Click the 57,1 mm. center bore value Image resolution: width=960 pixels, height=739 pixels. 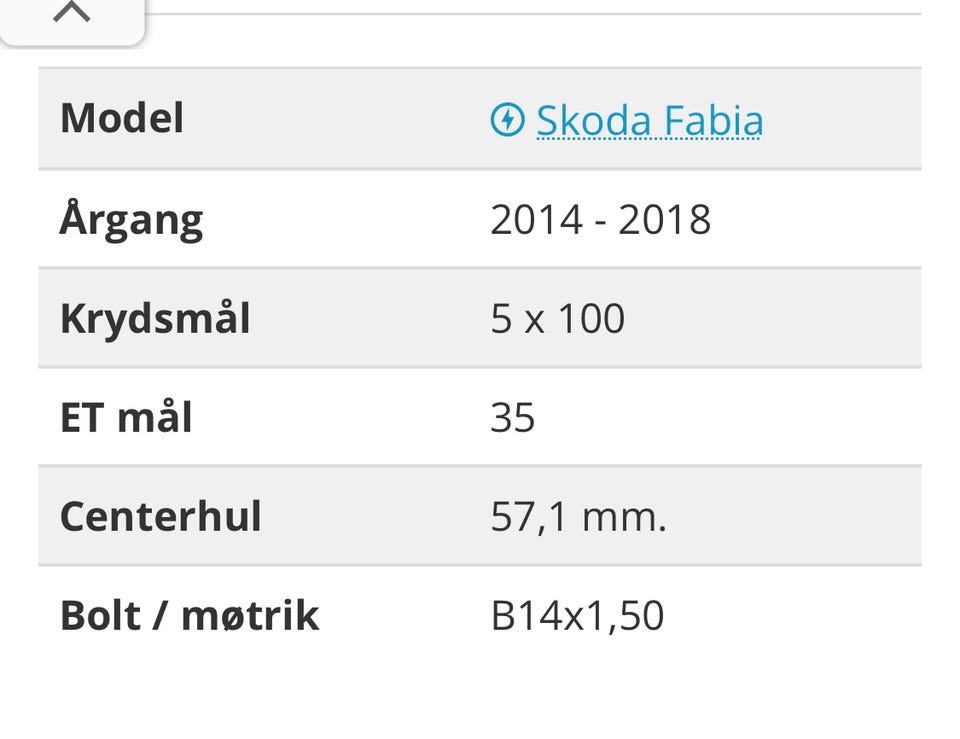tap(578, 516)
